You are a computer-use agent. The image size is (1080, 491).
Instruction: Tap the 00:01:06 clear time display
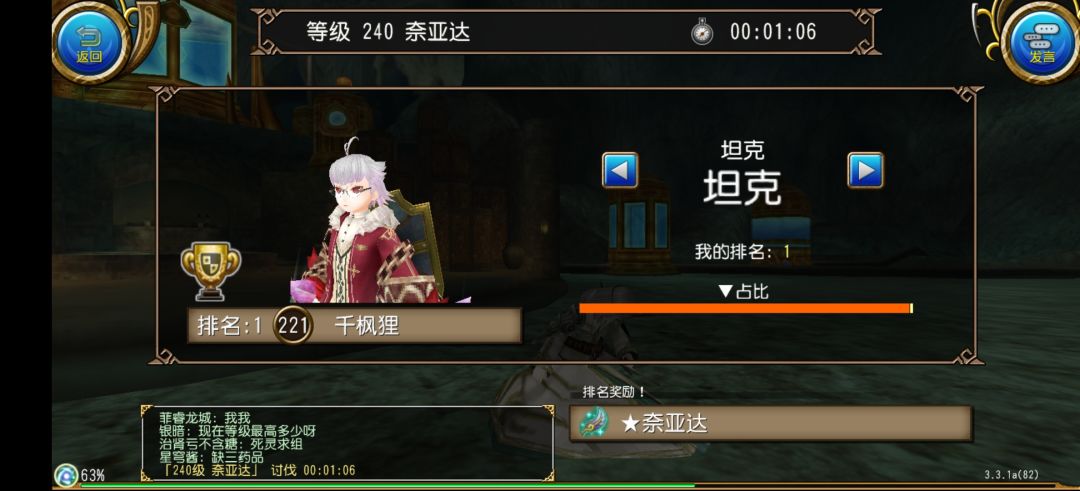coord(773,32)
